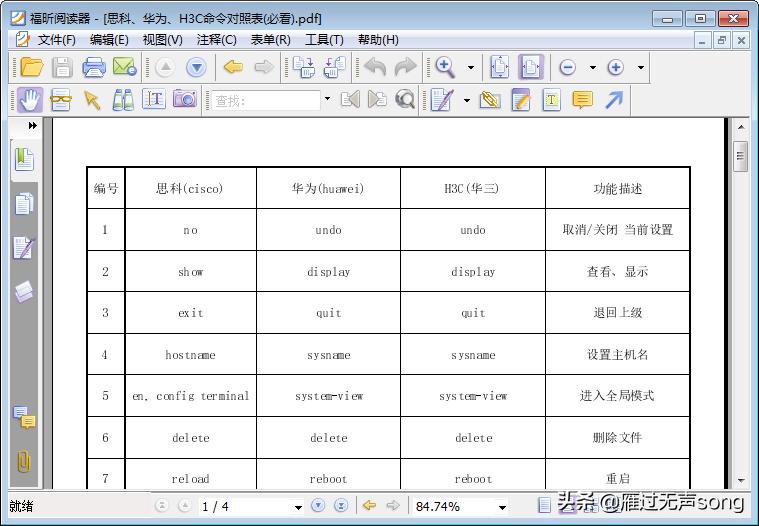Click the vertical scrollbar thumb
This screenshot has height=526, width=759.
741,156
